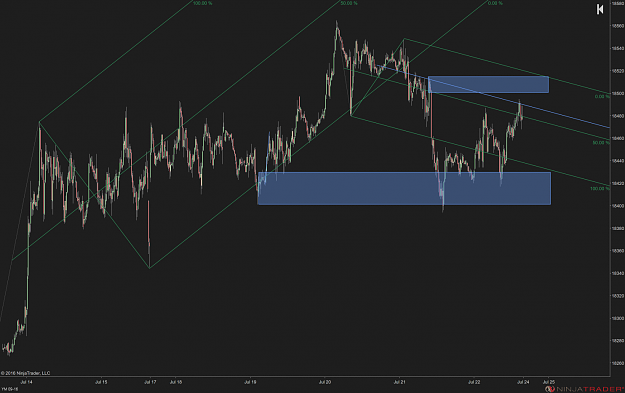
Task: Click the 18360 price axis label
Action: pos(618,251)
